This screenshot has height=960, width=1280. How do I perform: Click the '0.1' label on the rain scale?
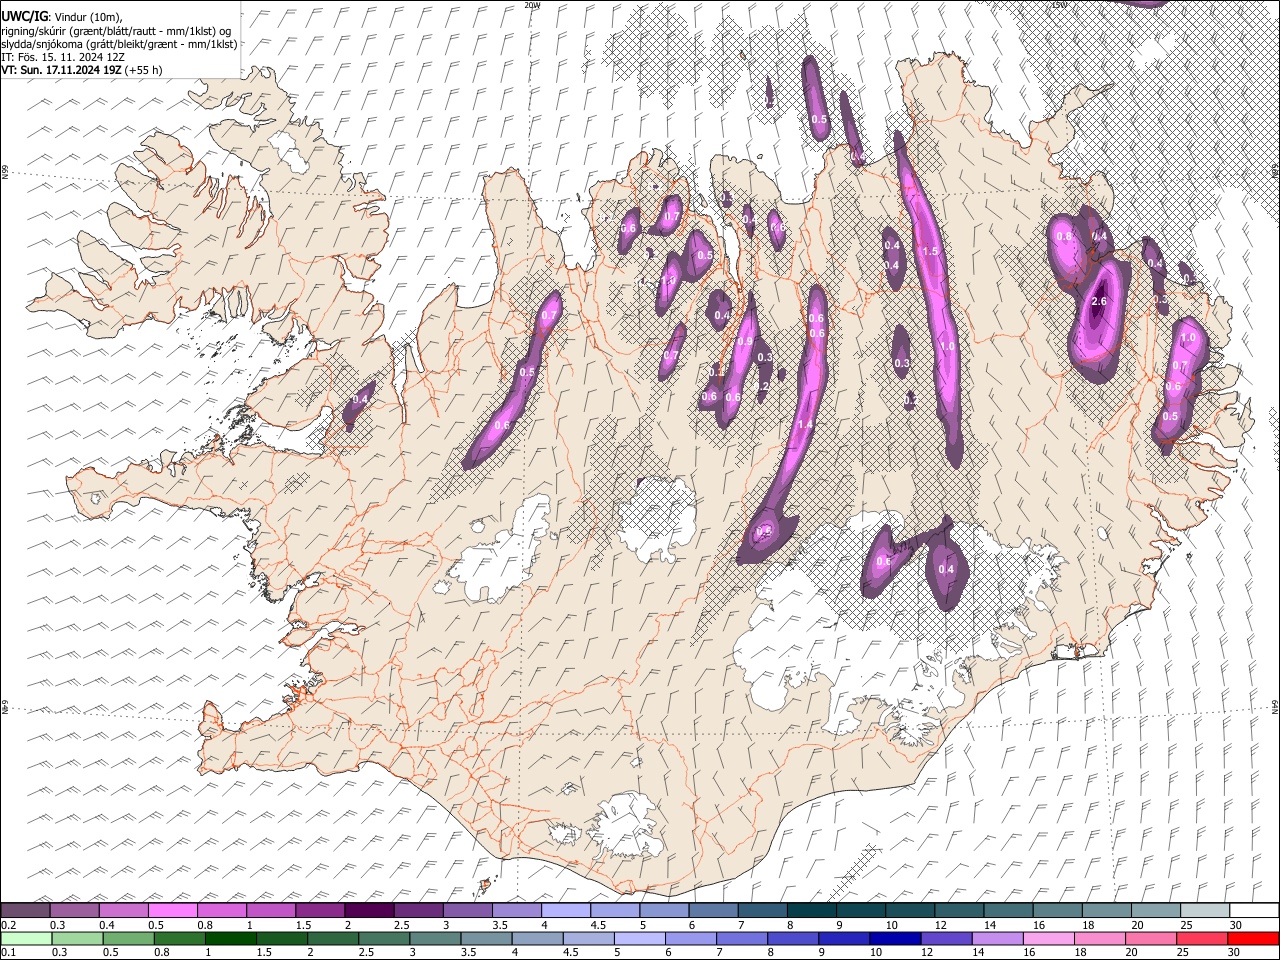pyautogui.click(x=8, y=953)
